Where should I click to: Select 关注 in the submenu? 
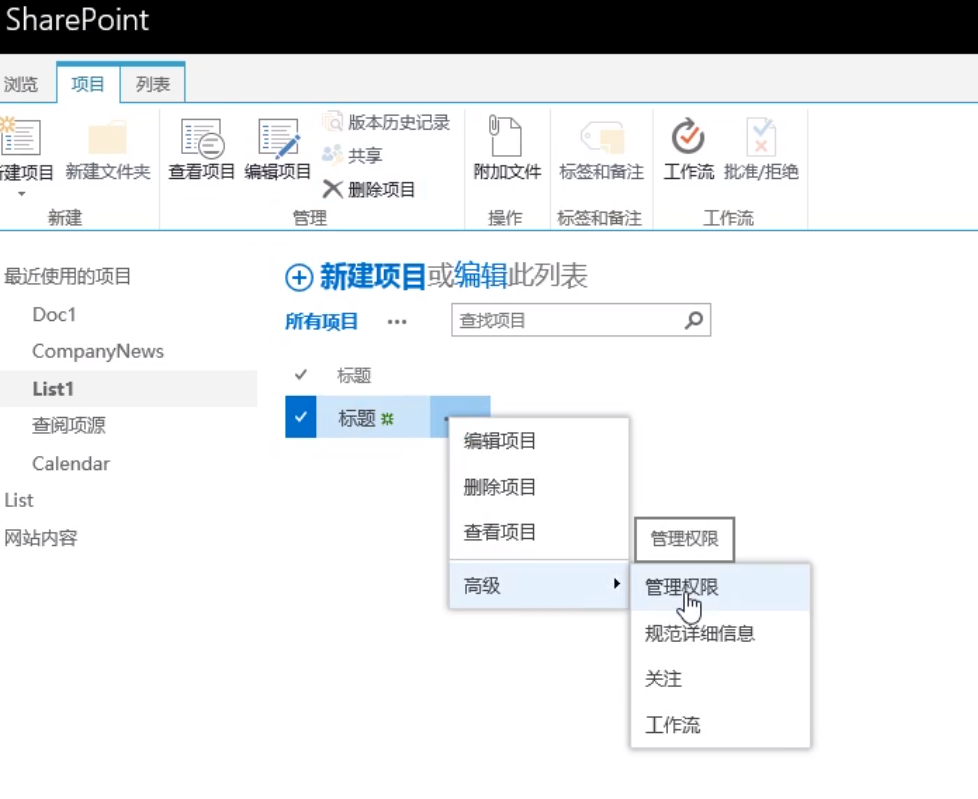click(x=720, y=679)
